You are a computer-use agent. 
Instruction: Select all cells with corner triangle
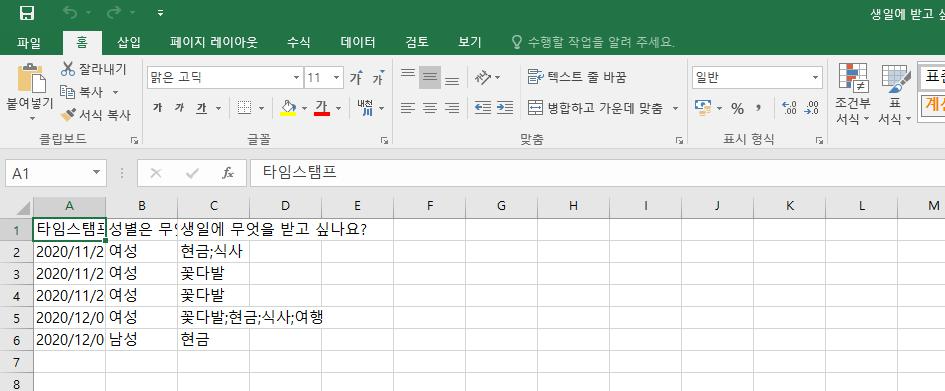click(x=23, y=208)
